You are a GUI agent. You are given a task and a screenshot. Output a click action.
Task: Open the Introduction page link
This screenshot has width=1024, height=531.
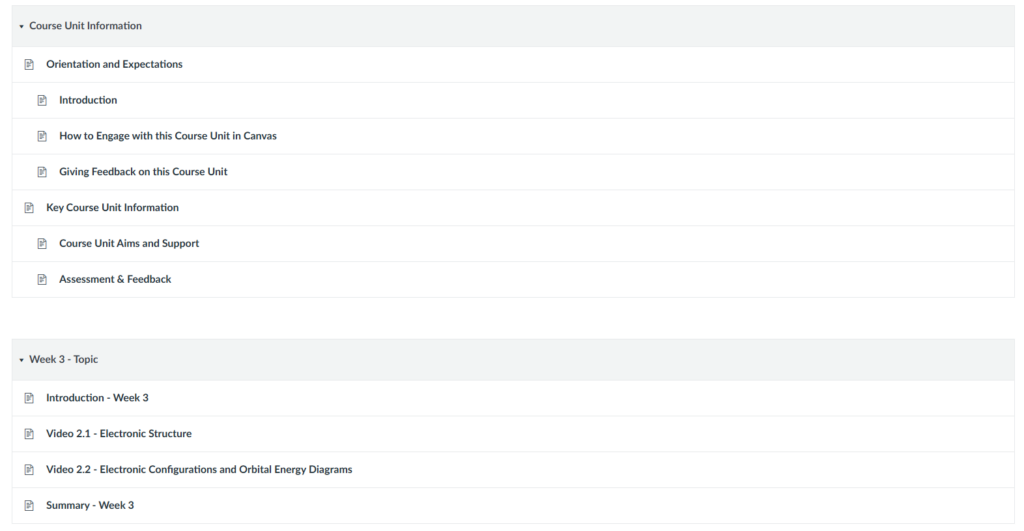point(88,100)
